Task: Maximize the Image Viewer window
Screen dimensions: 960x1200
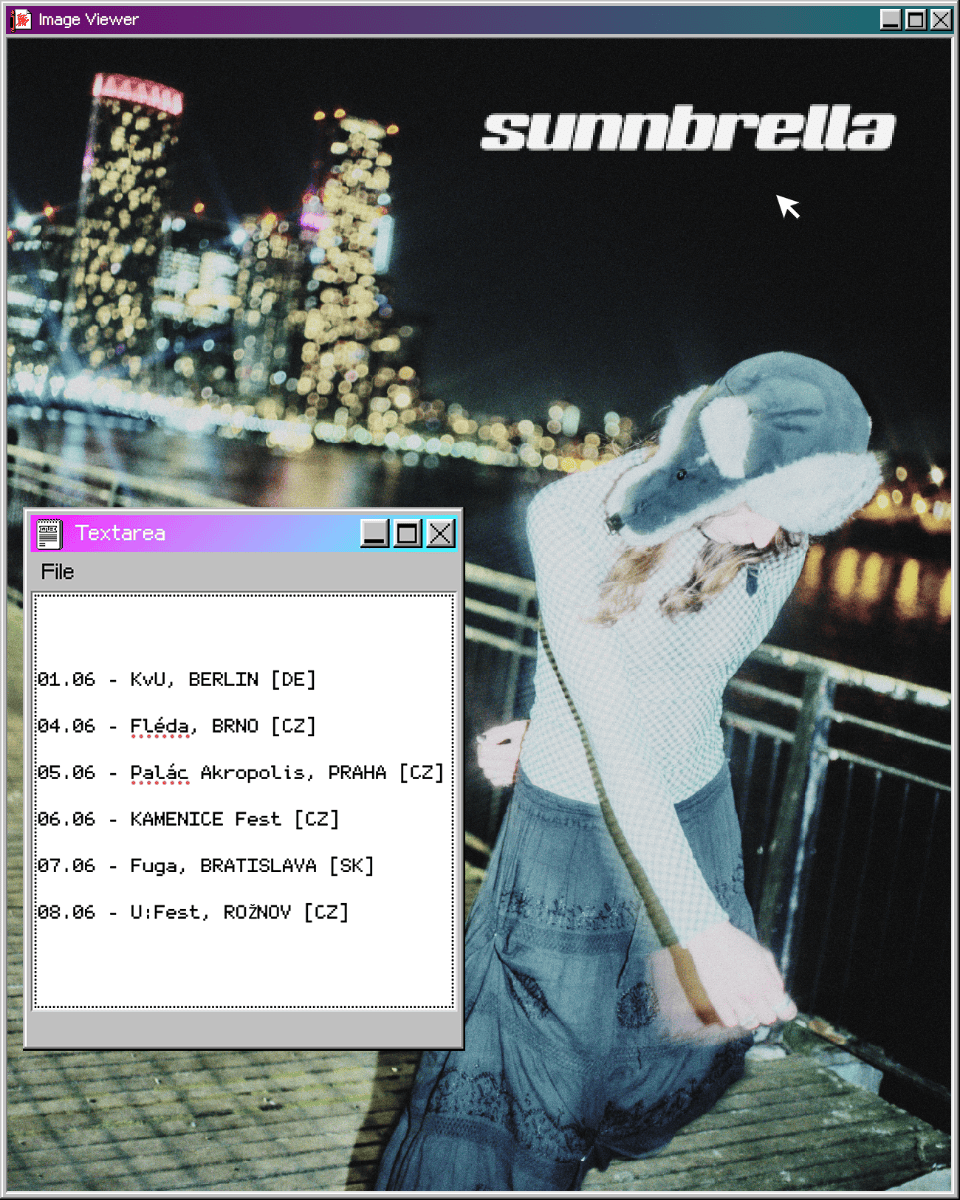Action: [916, 20]
